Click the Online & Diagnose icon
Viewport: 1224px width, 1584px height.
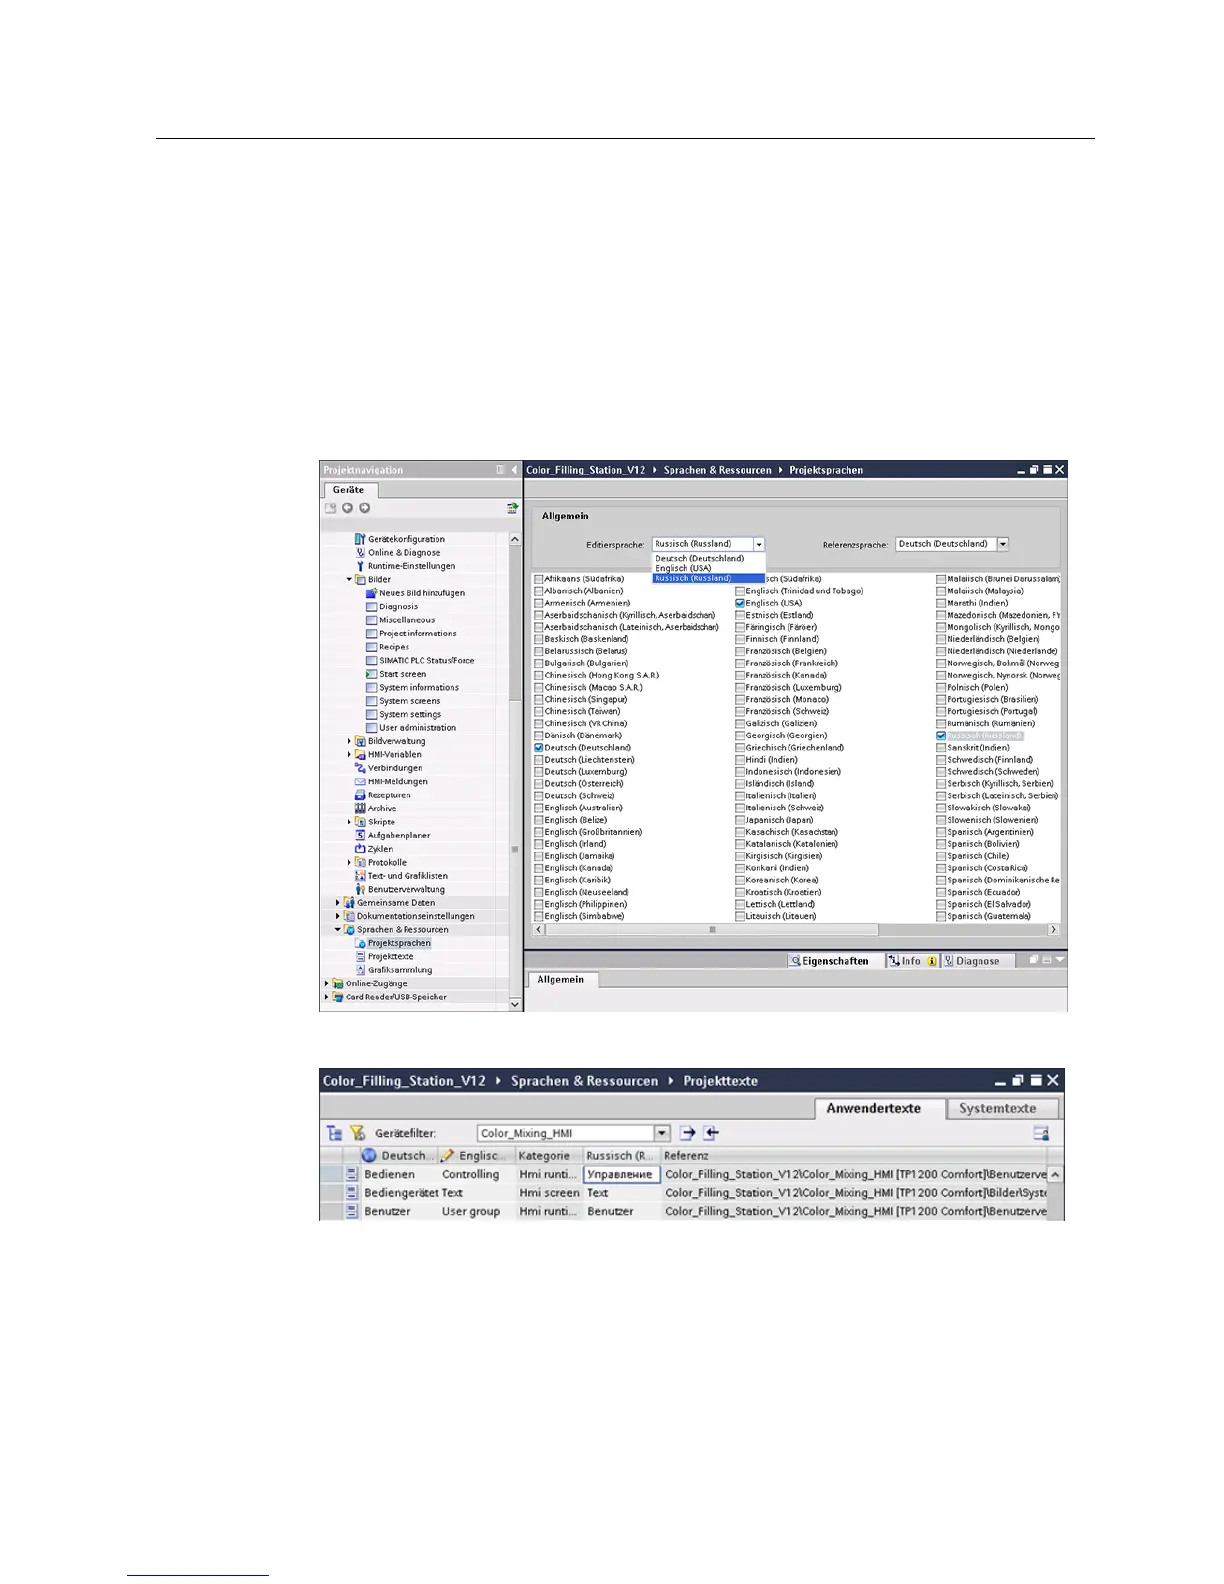[x=360, y=552]
